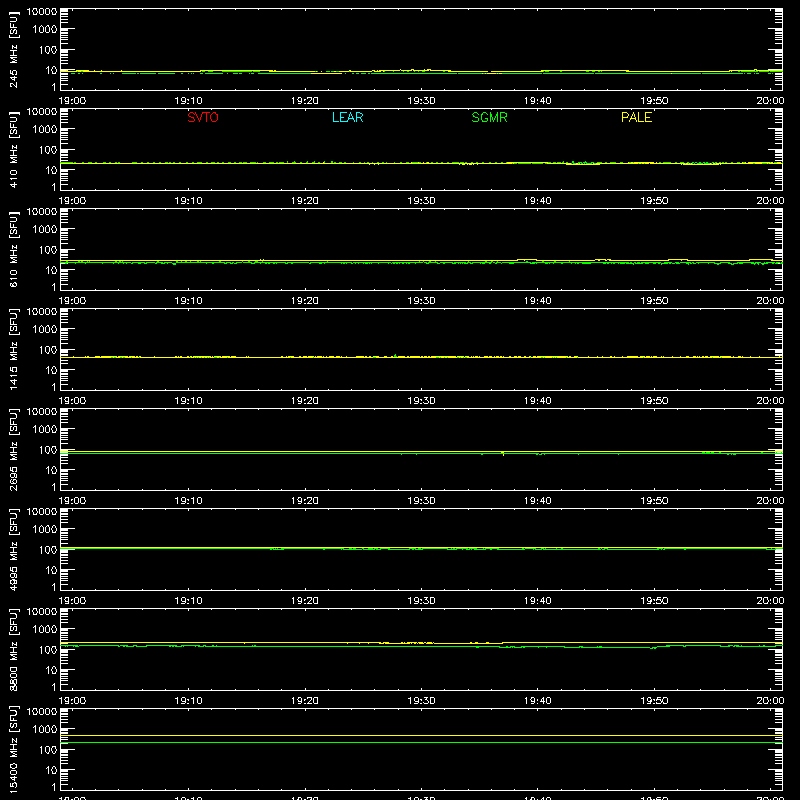Screen dimensions: 800x800
Task: Click the 19:20 time label under 4995 MHz panel
Action: click(x=305, y=601)
